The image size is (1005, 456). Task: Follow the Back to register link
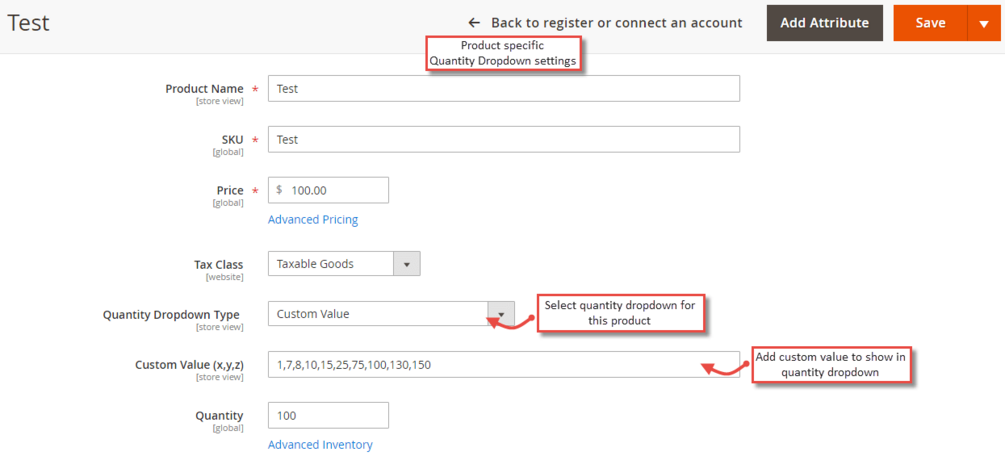click(616, 23)
